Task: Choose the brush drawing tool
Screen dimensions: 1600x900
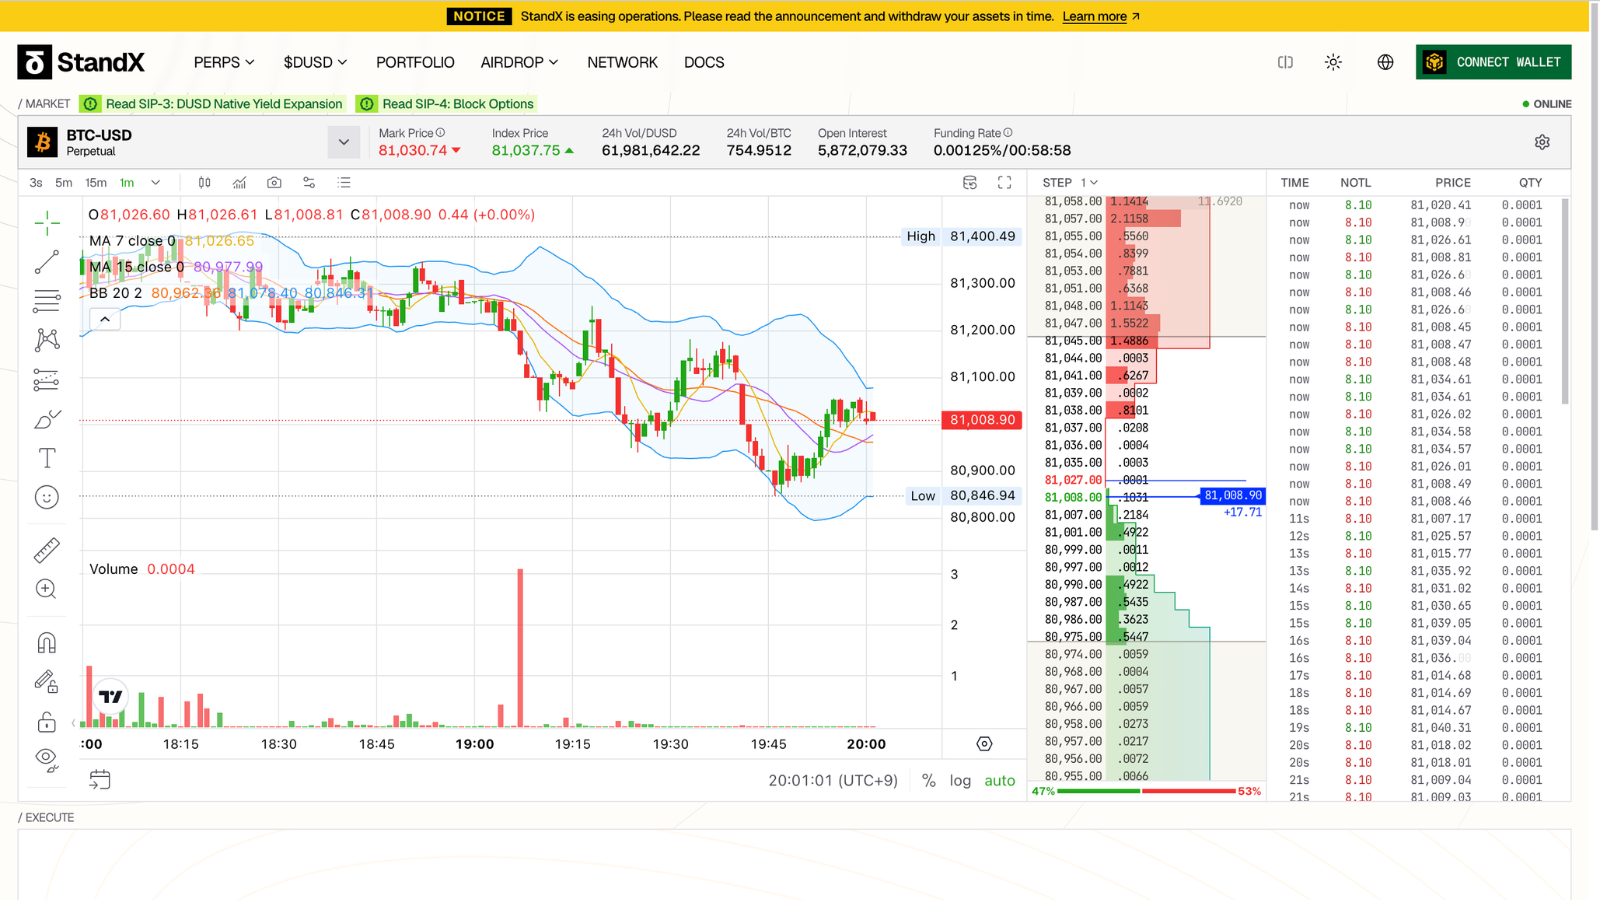Action: pyautogui.click(x=47, y=419)
